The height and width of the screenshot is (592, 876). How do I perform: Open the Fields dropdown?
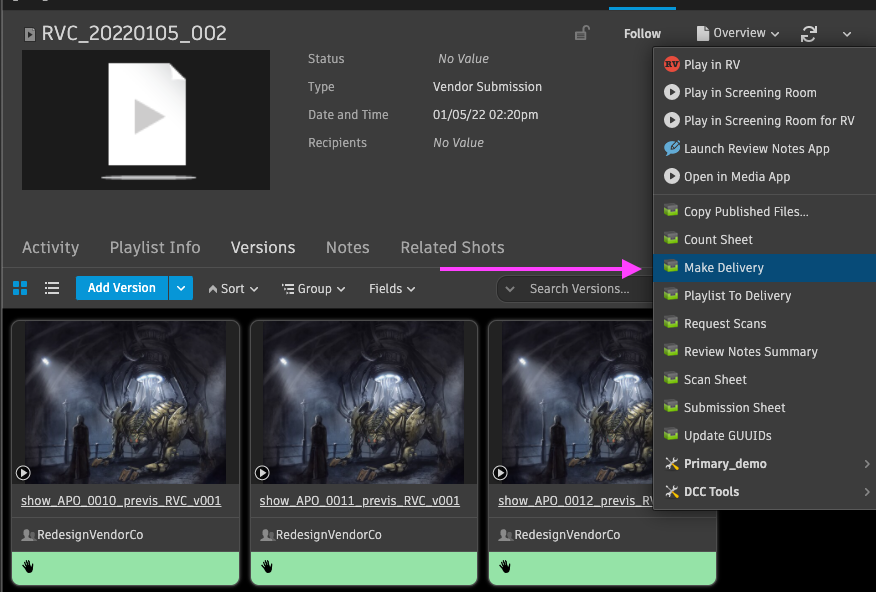tap(392, 289)
